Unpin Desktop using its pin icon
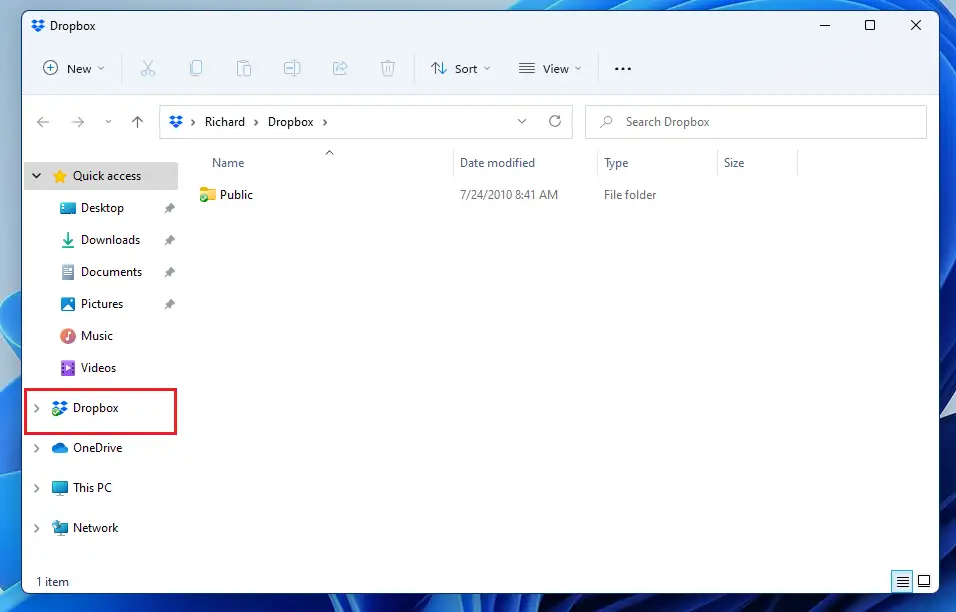956x612 pixels. coord(169,208)
